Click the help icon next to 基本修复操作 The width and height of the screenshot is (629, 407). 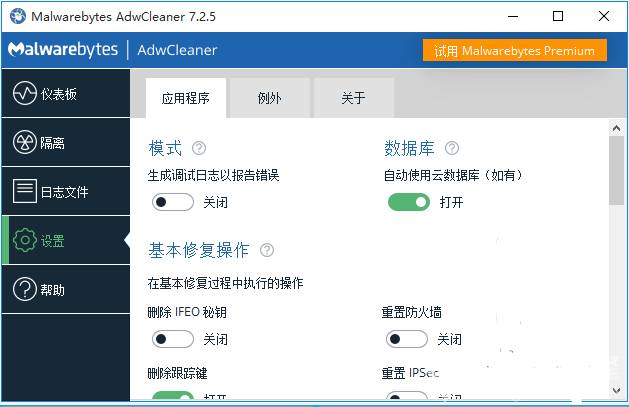tap(267, 250)
